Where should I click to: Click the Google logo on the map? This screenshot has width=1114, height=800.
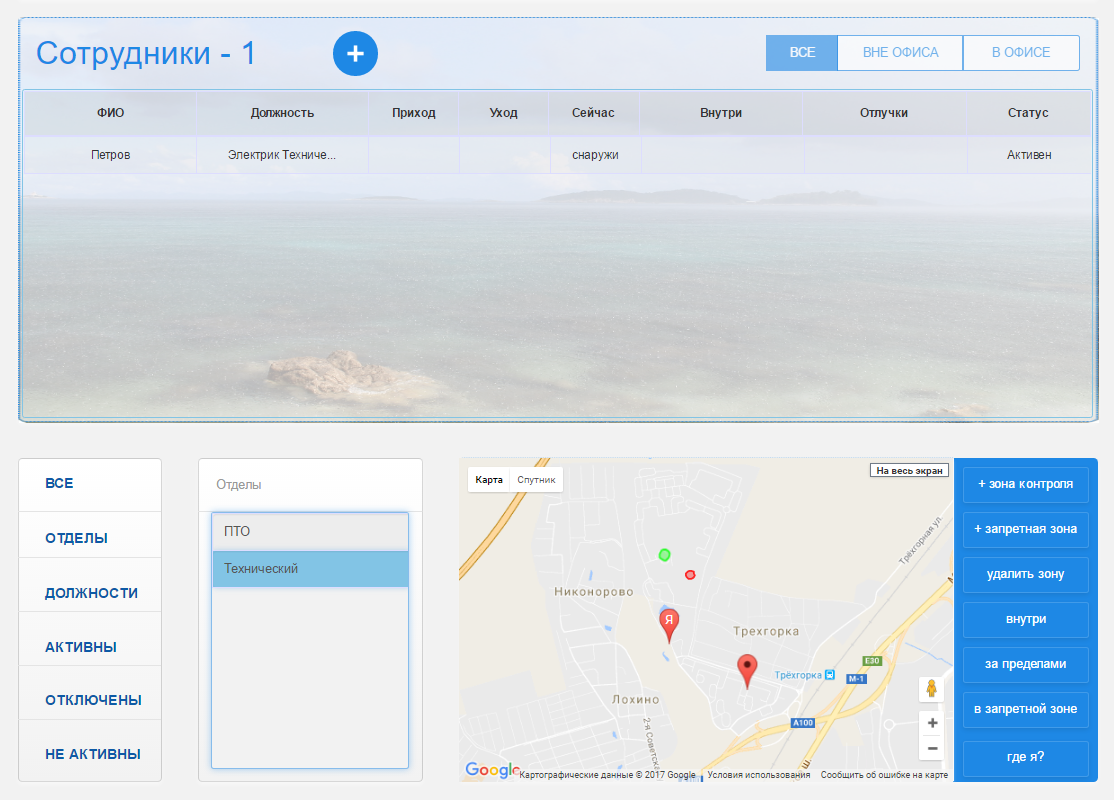pos(492,769)
